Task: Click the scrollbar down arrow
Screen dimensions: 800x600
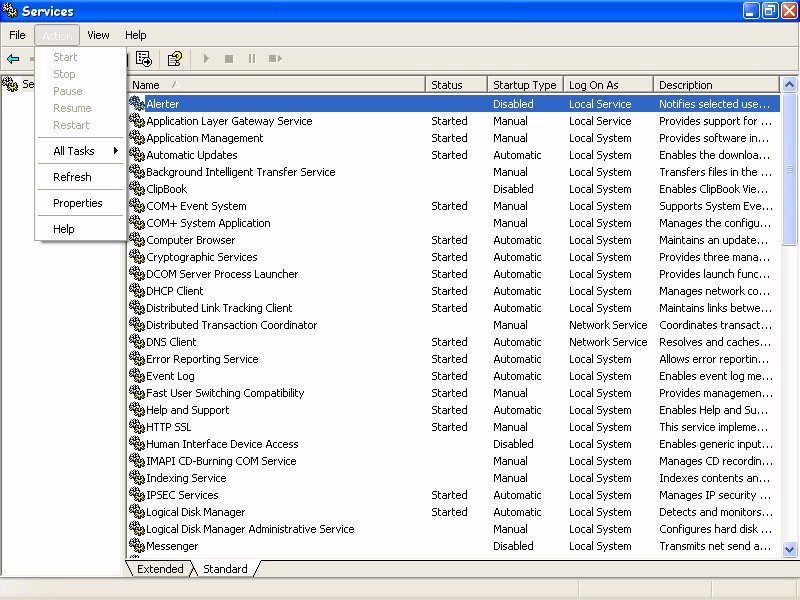Action: pos(789,549)
